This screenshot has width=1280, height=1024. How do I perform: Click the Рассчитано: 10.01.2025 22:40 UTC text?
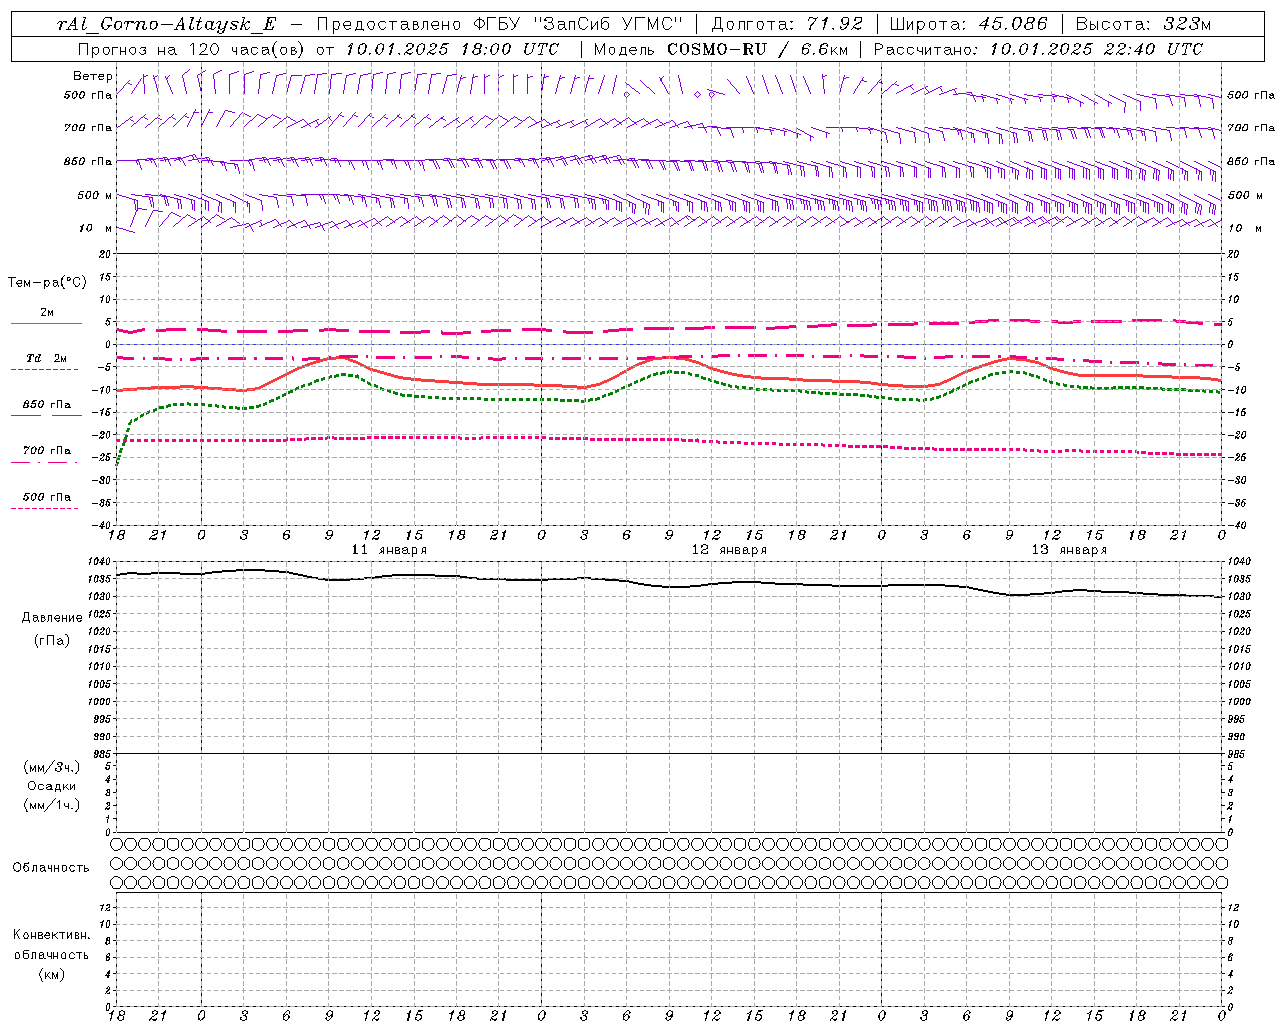point(1038,49)
